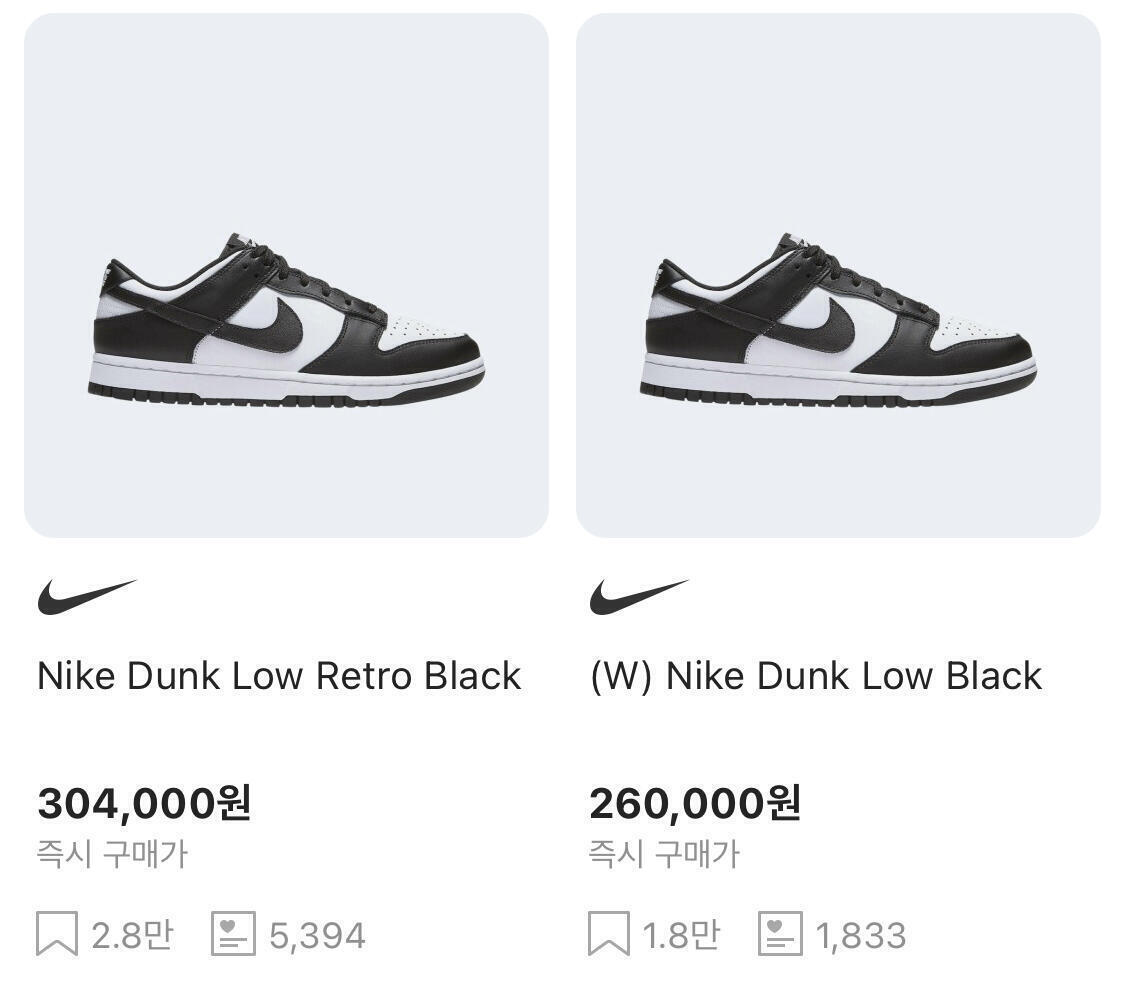
Task: Open the (W) Nike Dunk Low Black title
Action: click(x=816, y=677)
